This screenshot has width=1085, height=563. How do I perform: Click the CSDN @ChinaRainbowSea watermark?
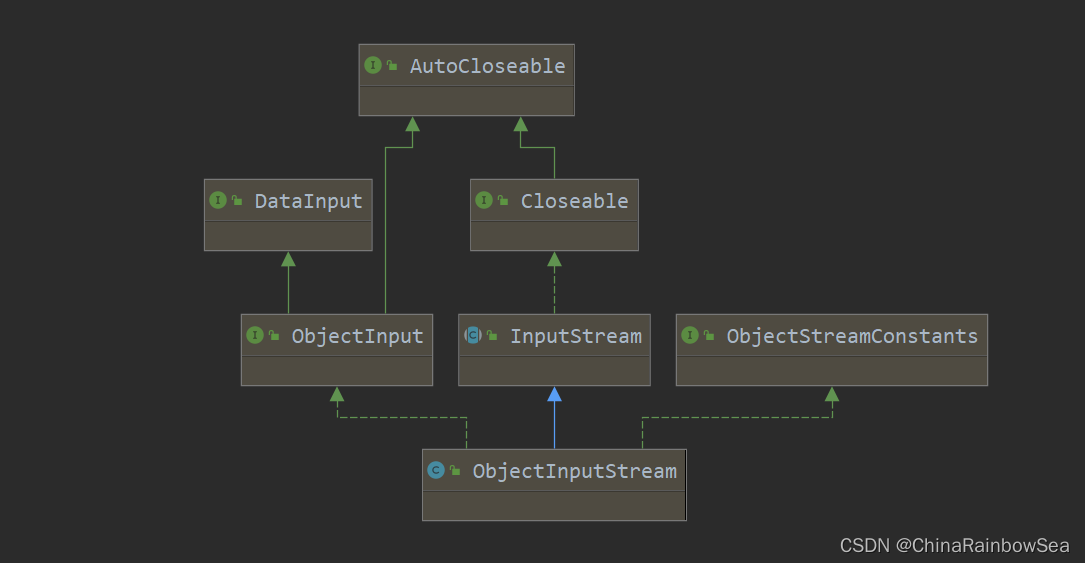point(954,546)
